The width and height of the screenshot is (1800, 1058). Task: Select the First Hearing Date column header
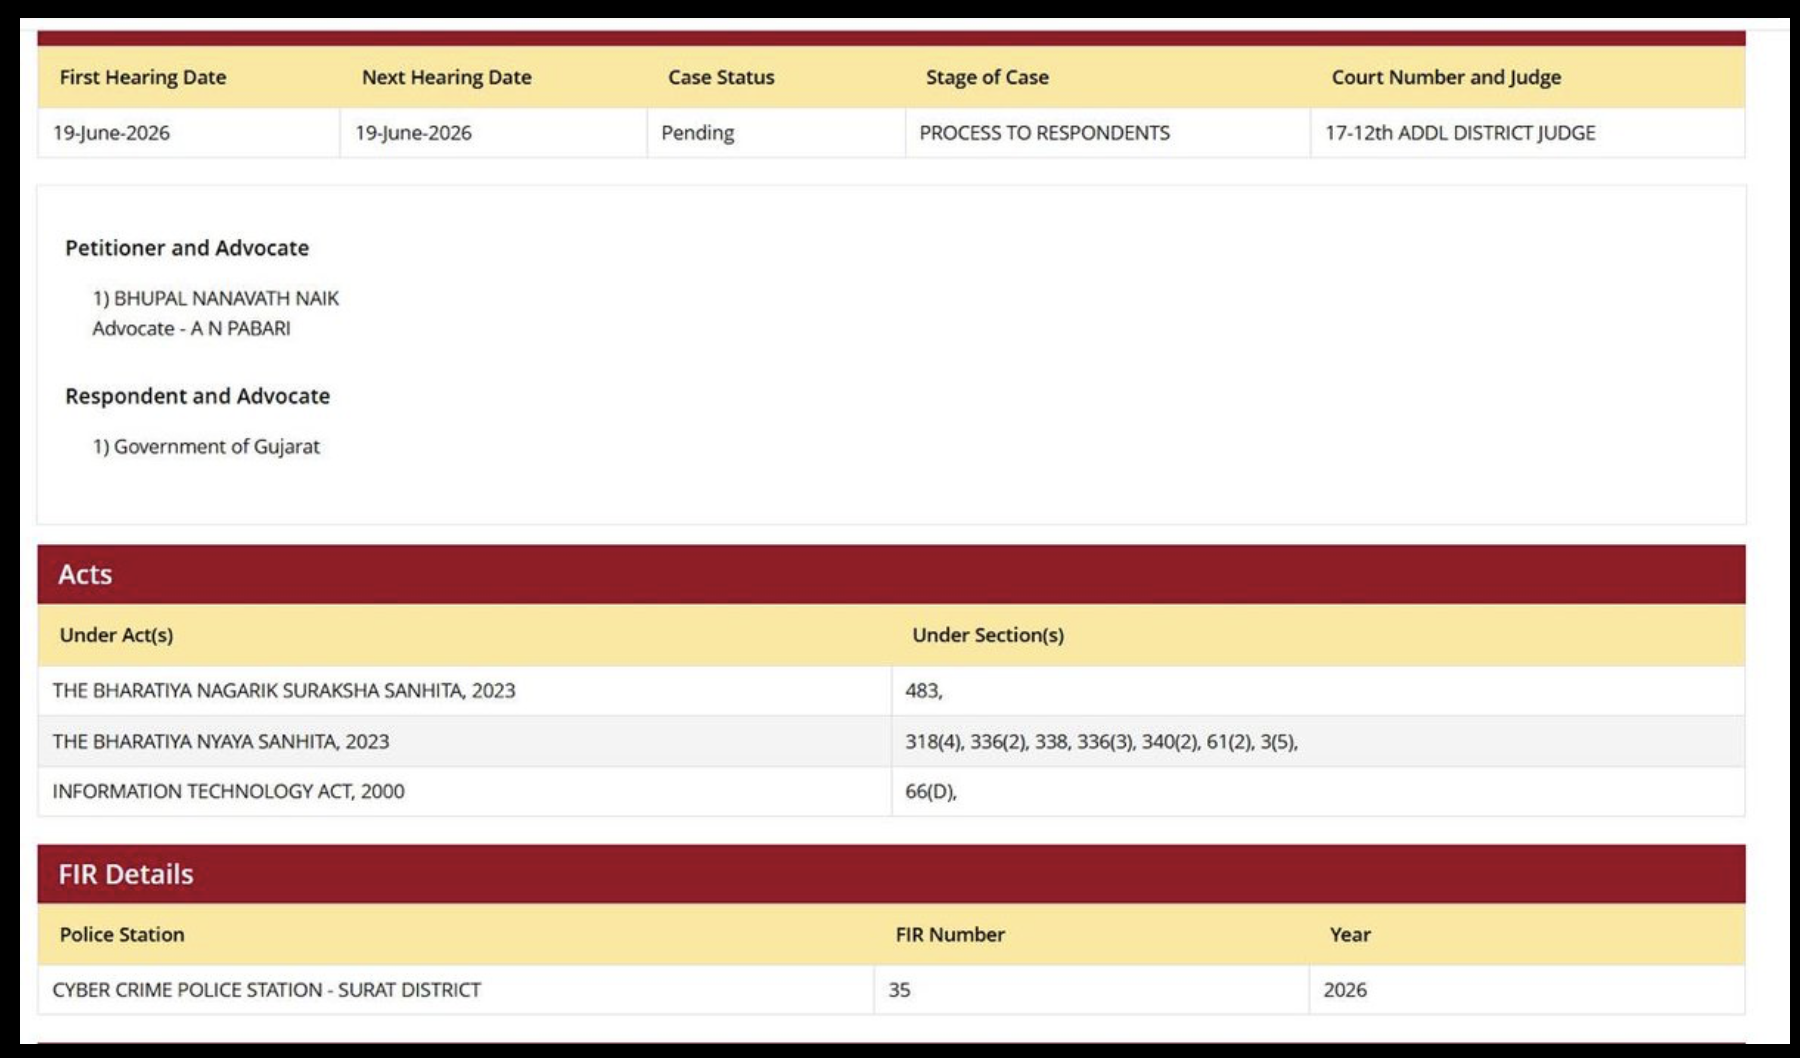143,77
